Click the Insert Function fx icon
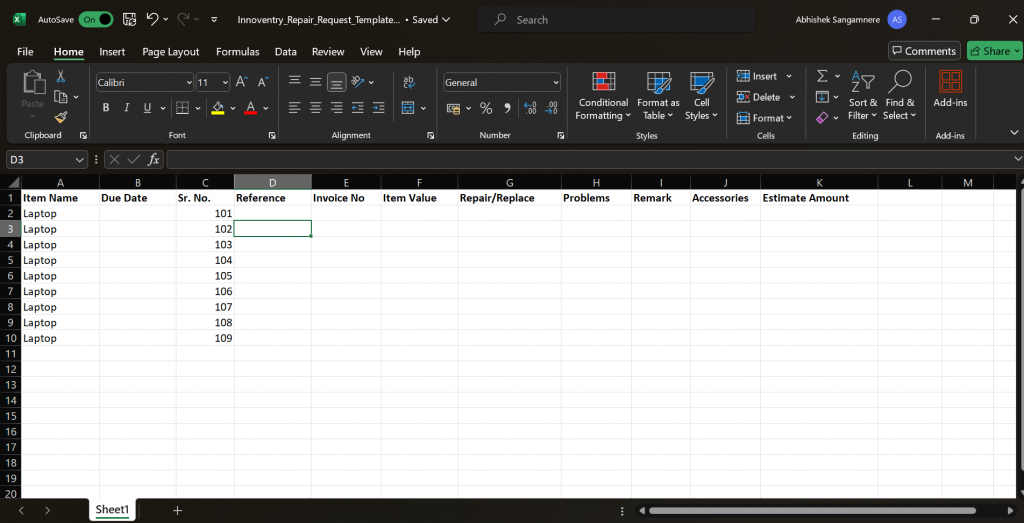 pos(153,159)
